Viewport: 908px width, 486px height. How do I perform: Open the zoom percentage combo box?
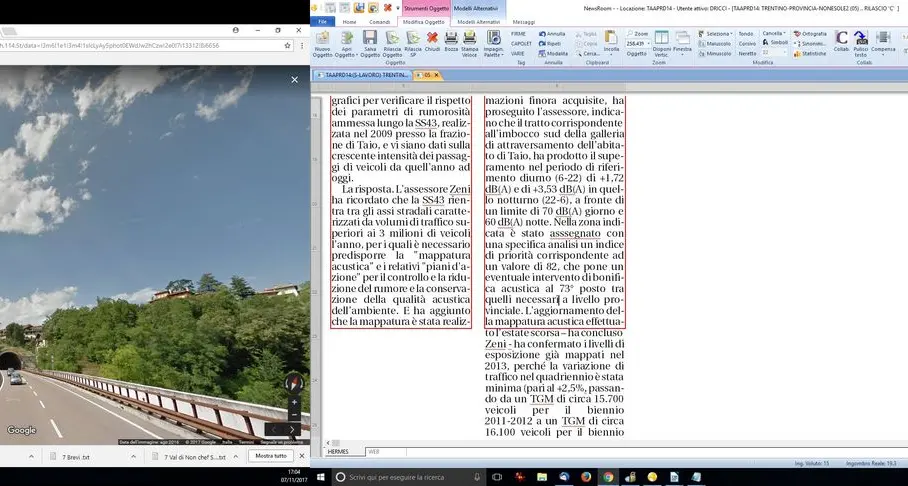[x=637, y=43]
